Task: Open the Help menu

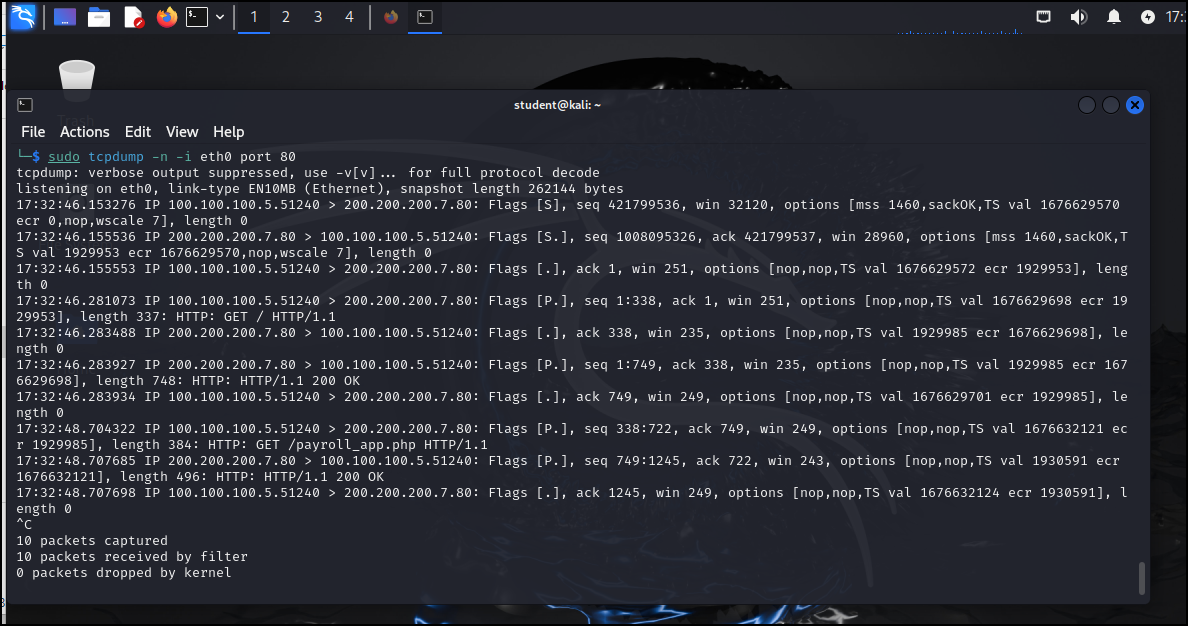Action: coord(228,132)
